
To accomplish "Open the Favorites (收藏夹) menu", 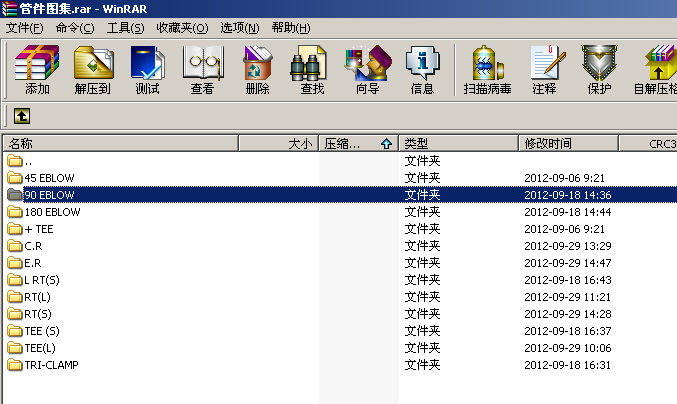I will coord(182,28).
